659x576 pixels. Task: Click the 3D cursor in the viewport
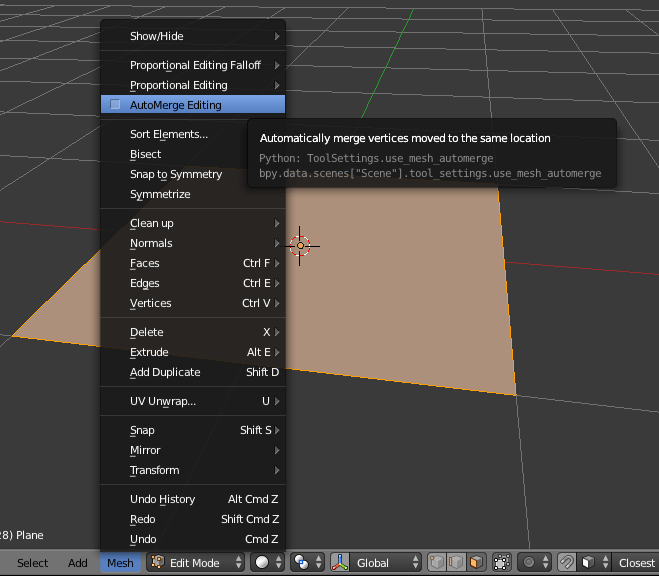point(300,246)
